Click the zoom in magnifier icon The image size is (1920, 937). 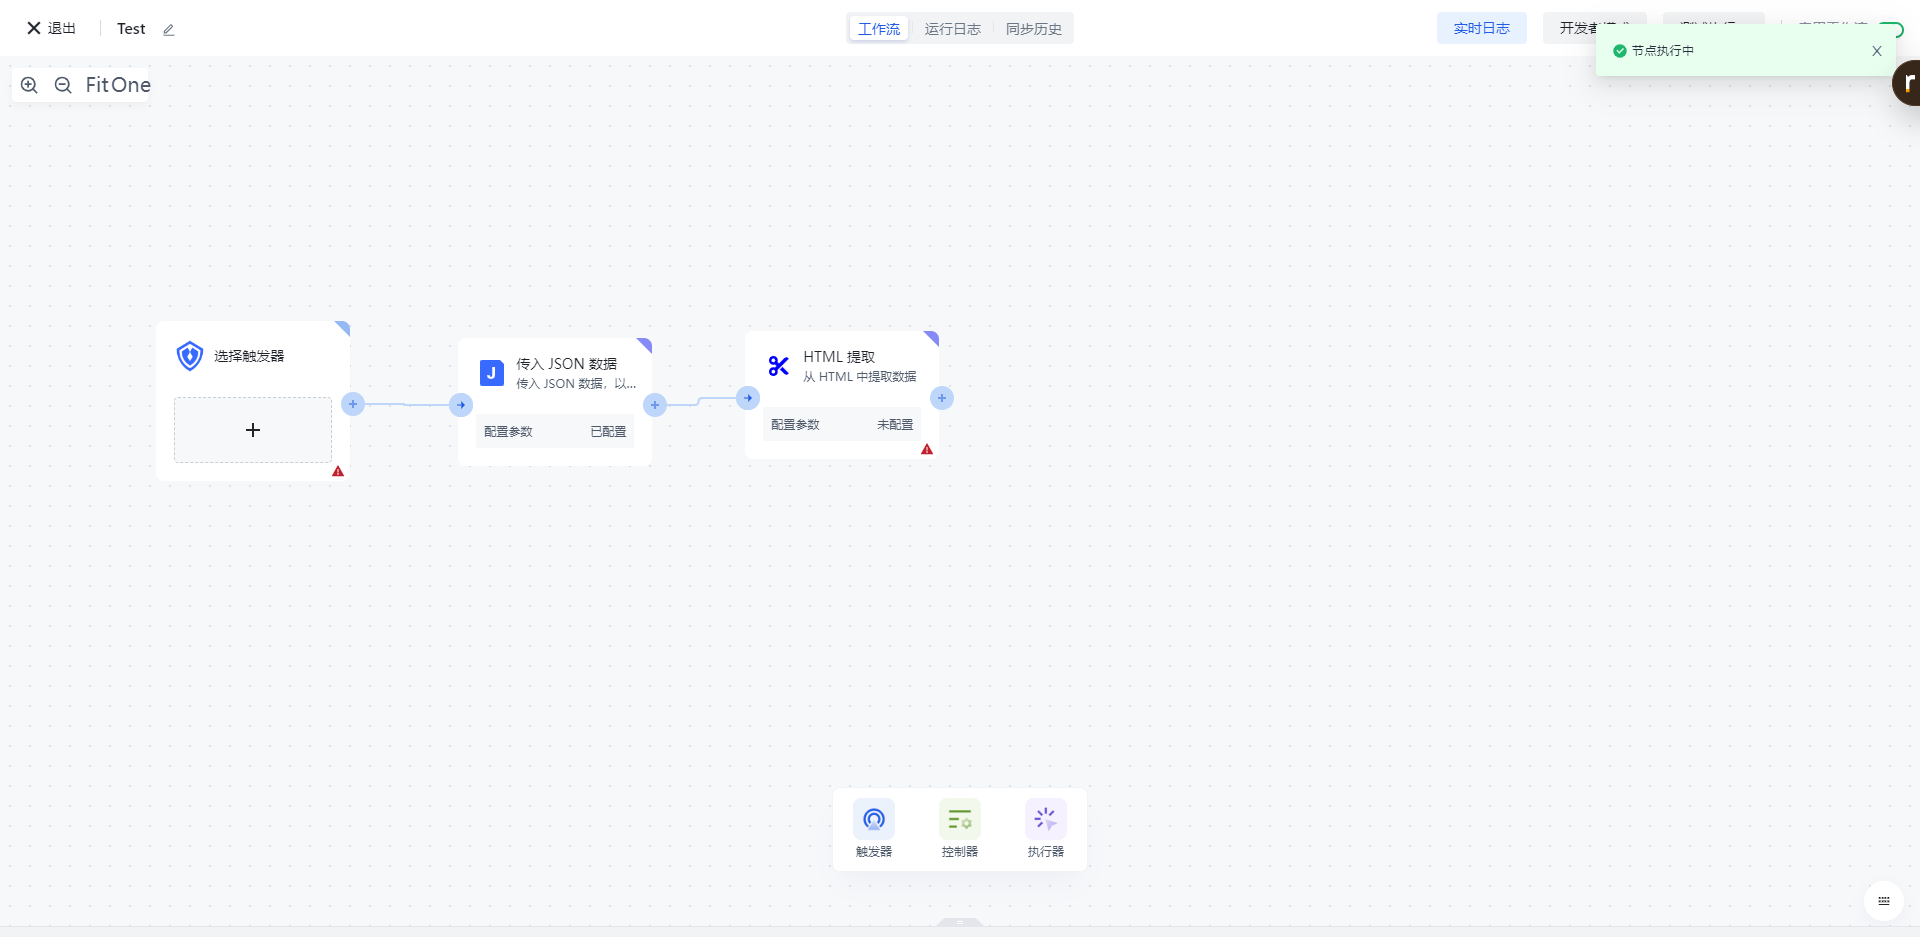tap(29, 85)
